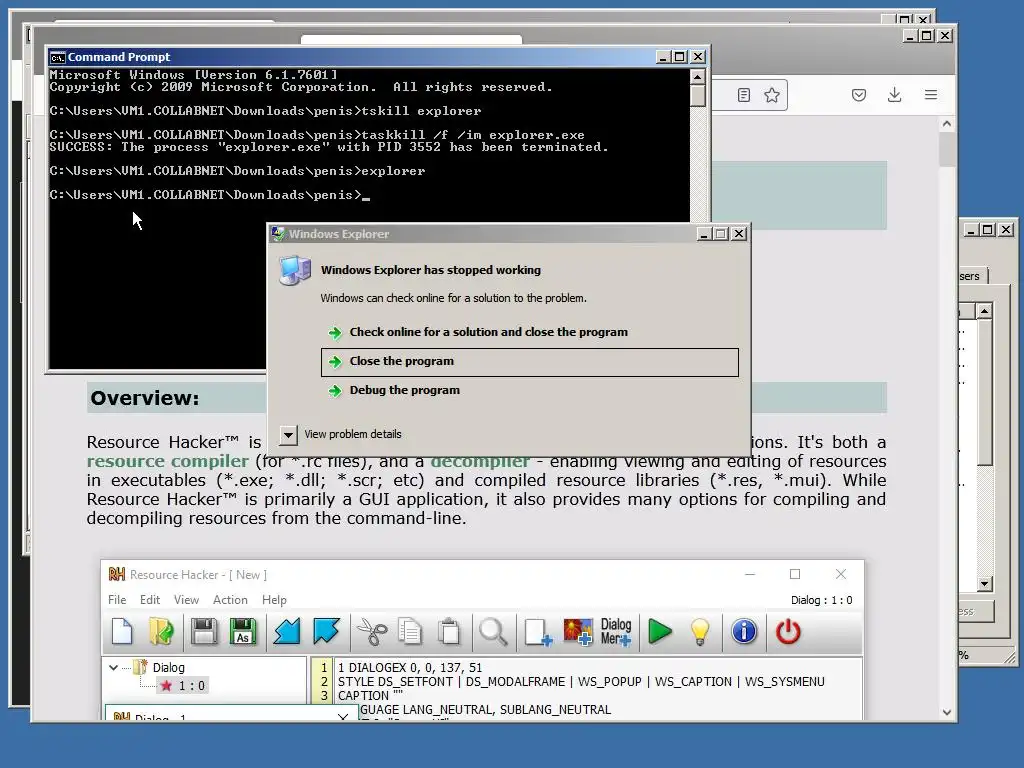The width and height of the screenshot is (1024, 768).
Task: Click the Add new blank resource icon
Action: click(x=538, y=632)
